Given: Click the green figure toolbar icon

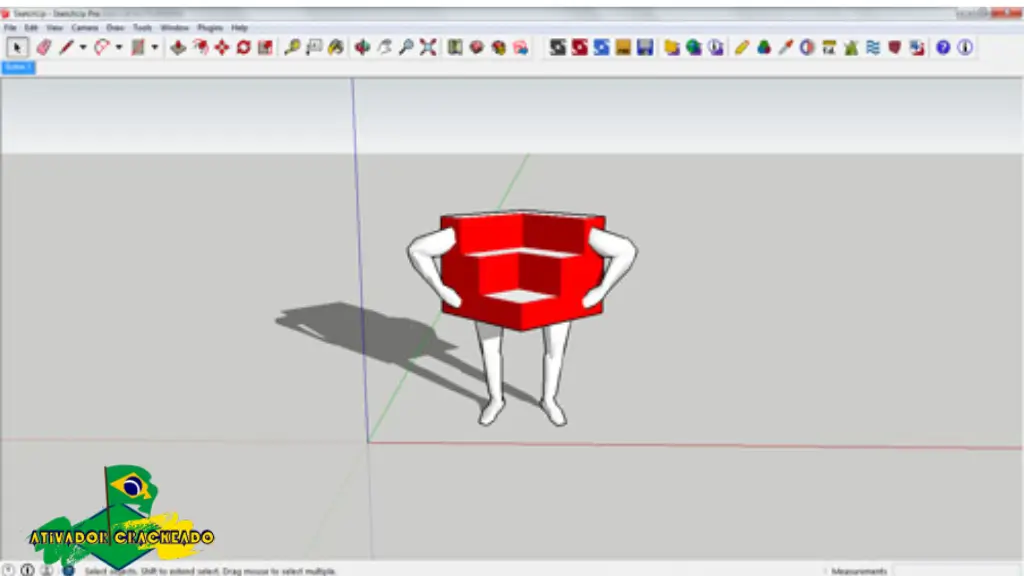Looking at the screenshot, I should (x=851, y=47).
